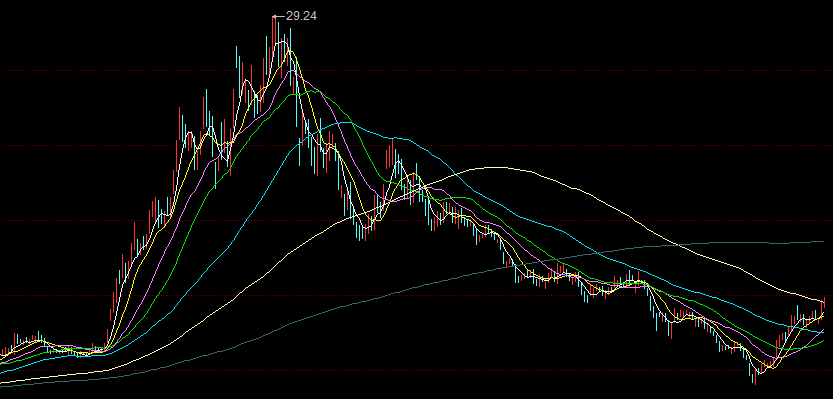The height and width of the screenshot is (399, 833).
Task: Select the first candlestick at the left edge
Action: (x=2, y=352)
